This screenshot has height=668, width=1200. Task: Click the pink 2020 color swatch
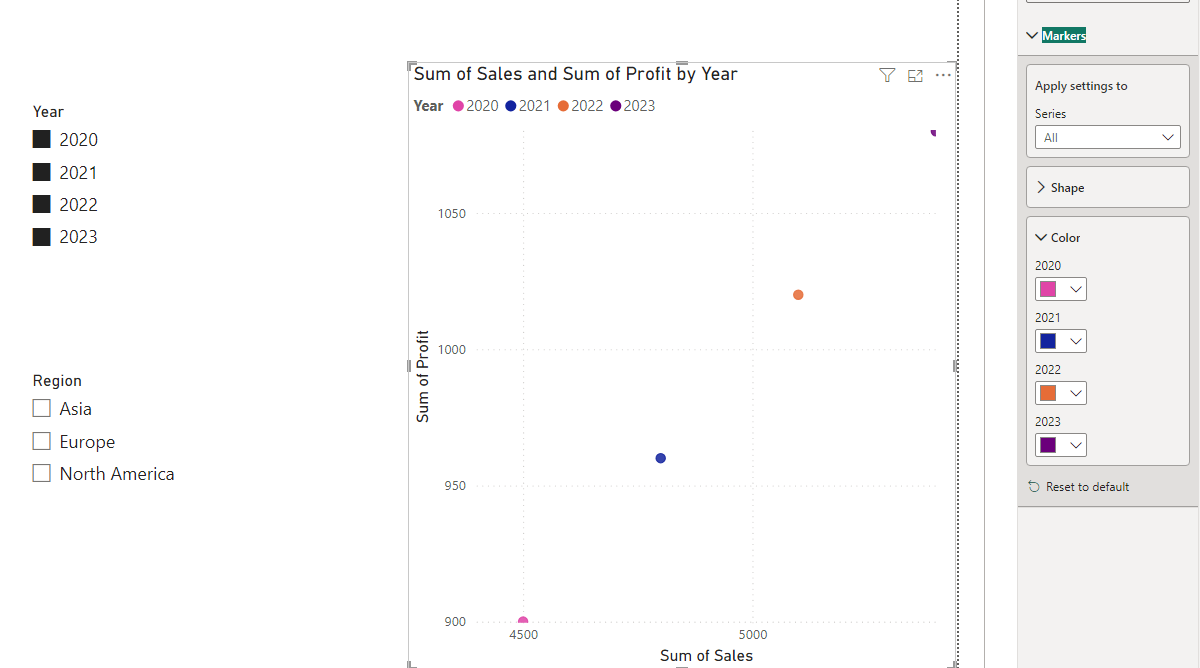(x=1048, y=289)
